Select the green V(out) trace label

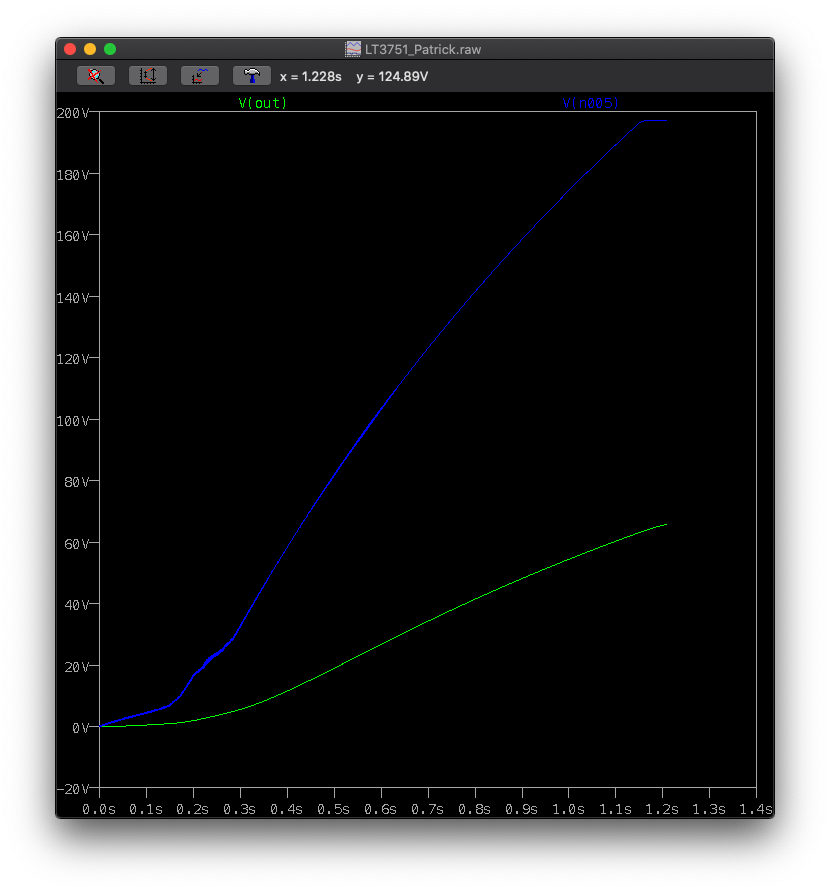pyautogui.click(x=263, y=103)
